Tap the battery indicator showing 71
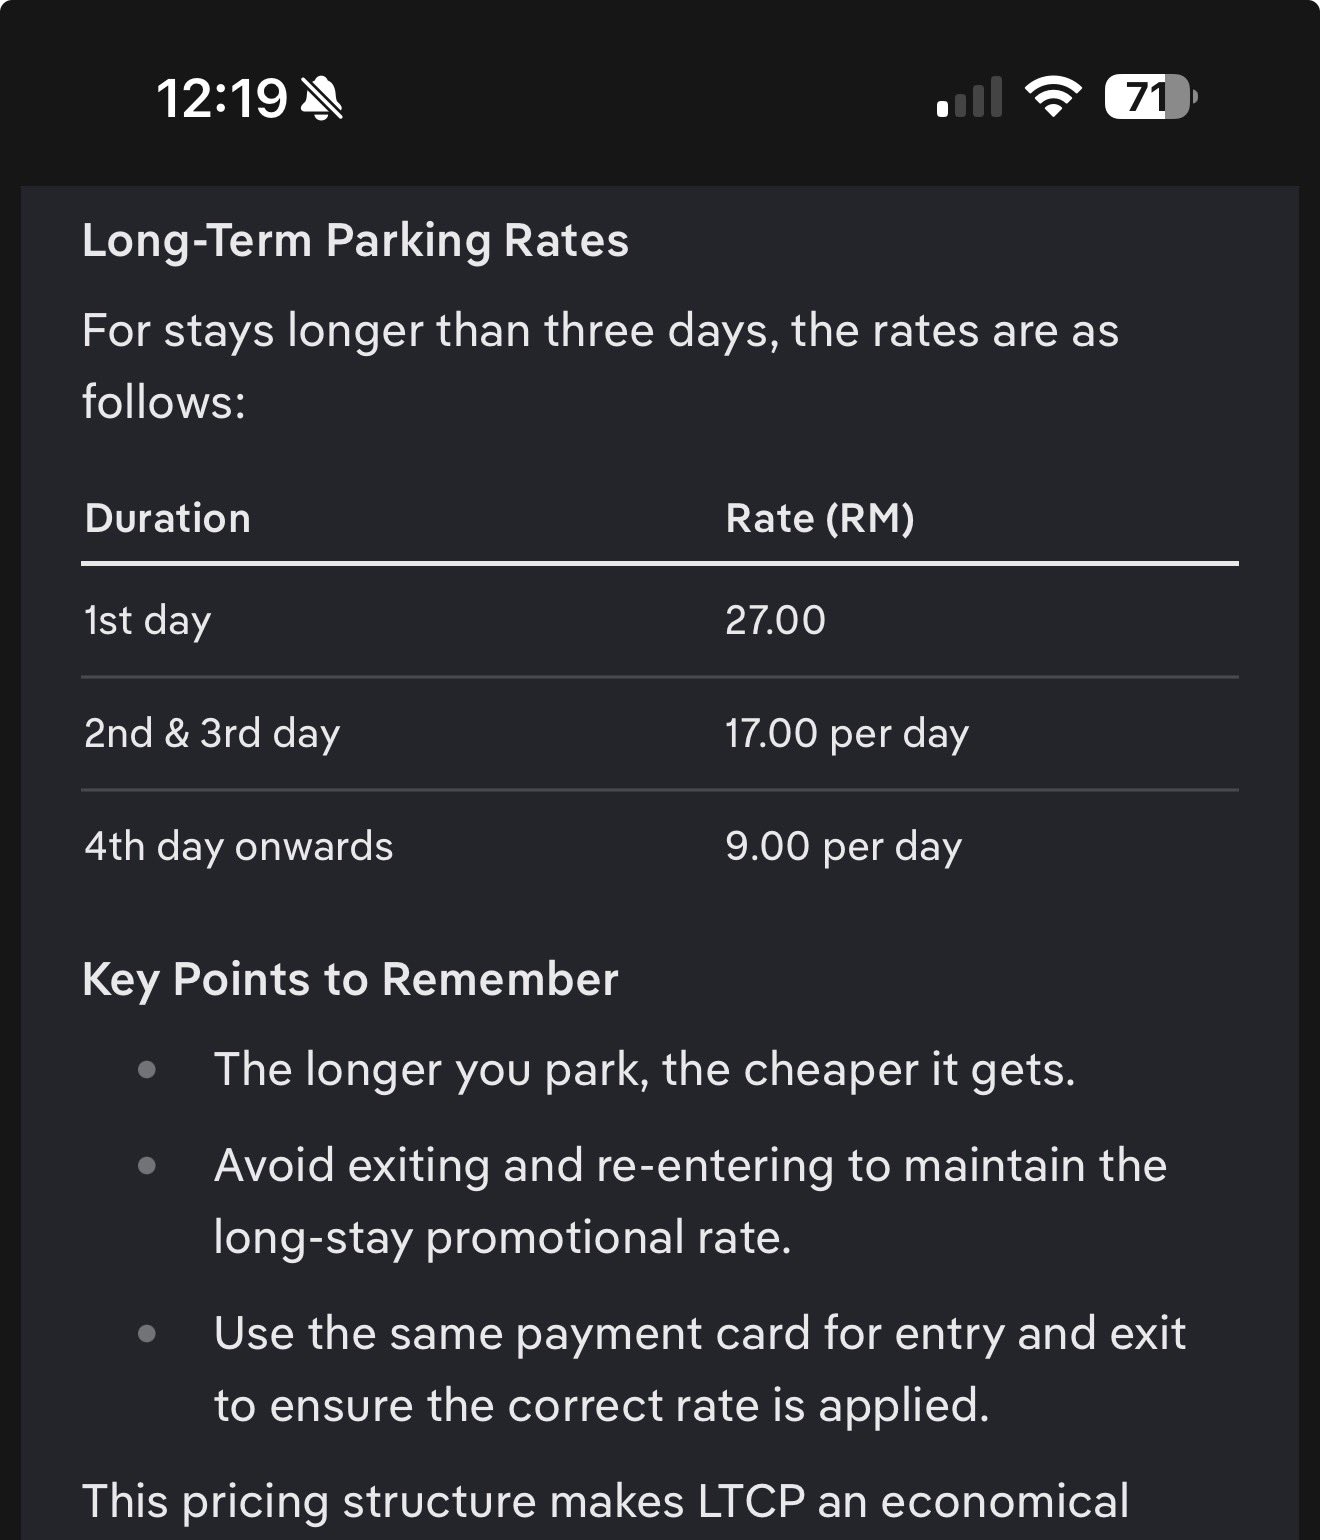1320x1540 pixels. click(1150, 98)
